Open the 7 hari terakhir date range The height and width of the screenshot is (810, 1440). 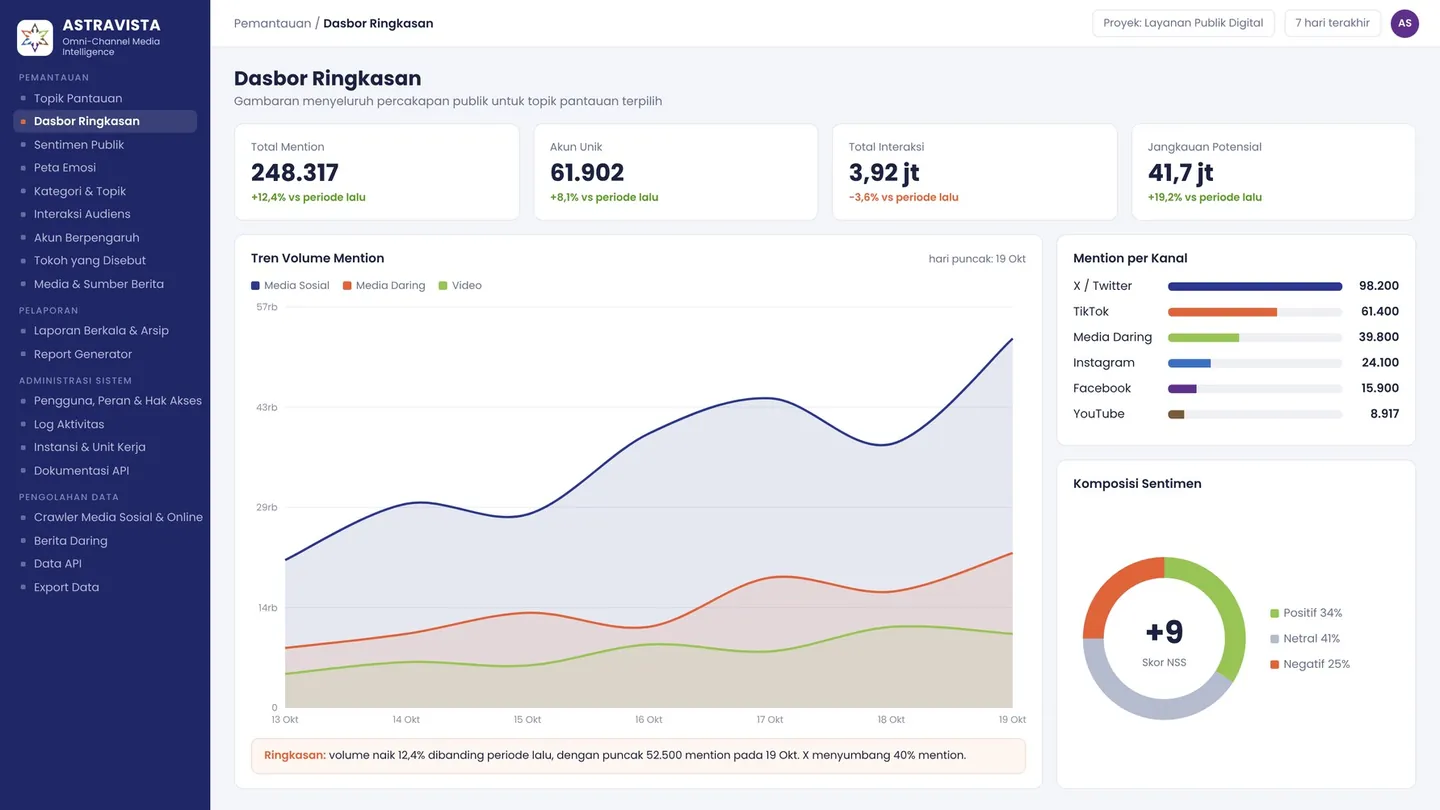[1332, 23]
